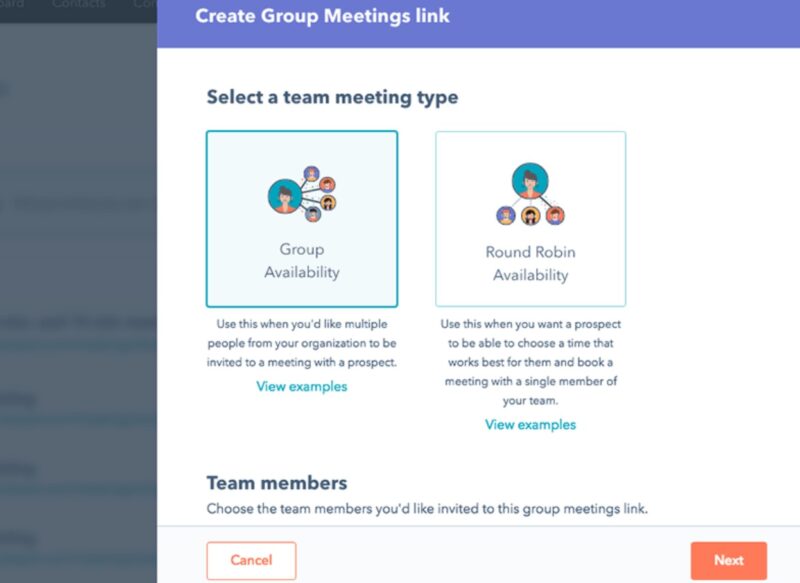
Task: Click the purple avatar in Round Robin illustration
Action: [x=506, y=216]
